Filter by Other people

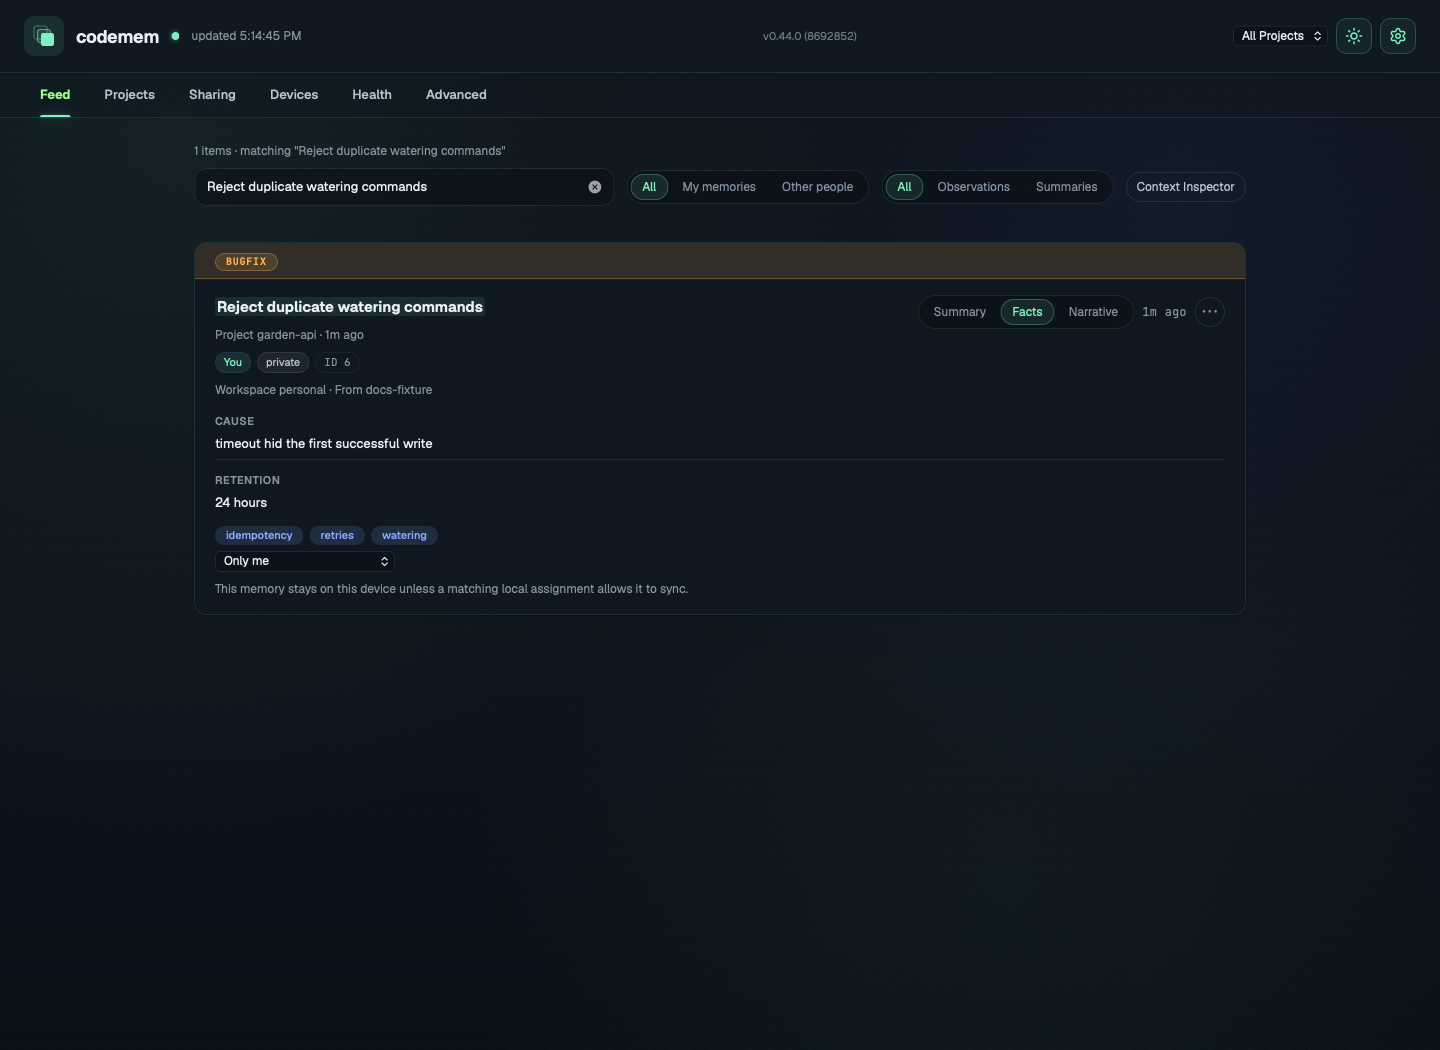point(817,187)
